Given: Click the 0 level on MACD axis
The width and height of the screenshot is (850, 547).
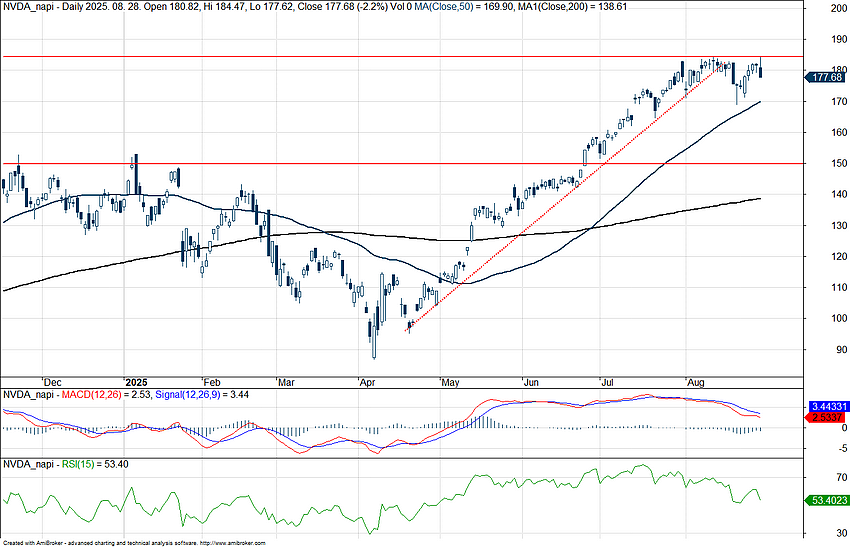Looking at the screenshot, I should point(845,428).
